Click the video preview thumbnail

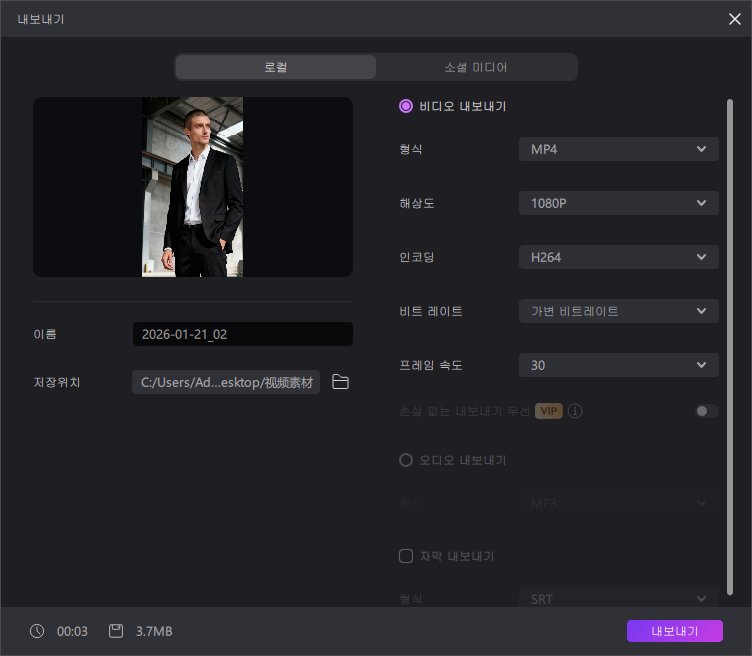pos(193,187)
